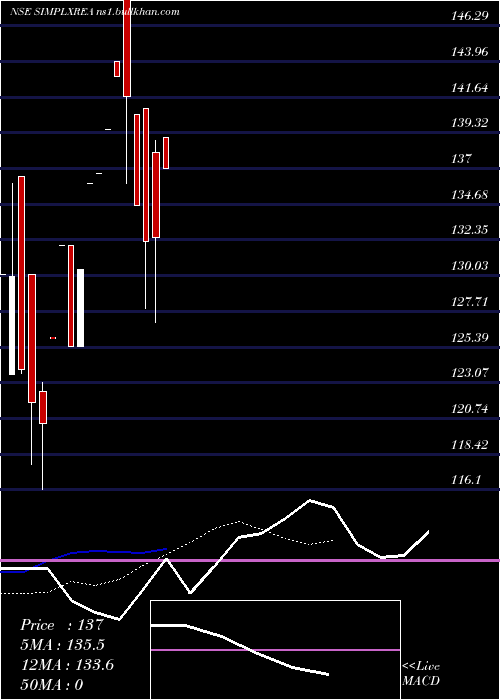Click the 118.42 price axis label

click(470, 445)
